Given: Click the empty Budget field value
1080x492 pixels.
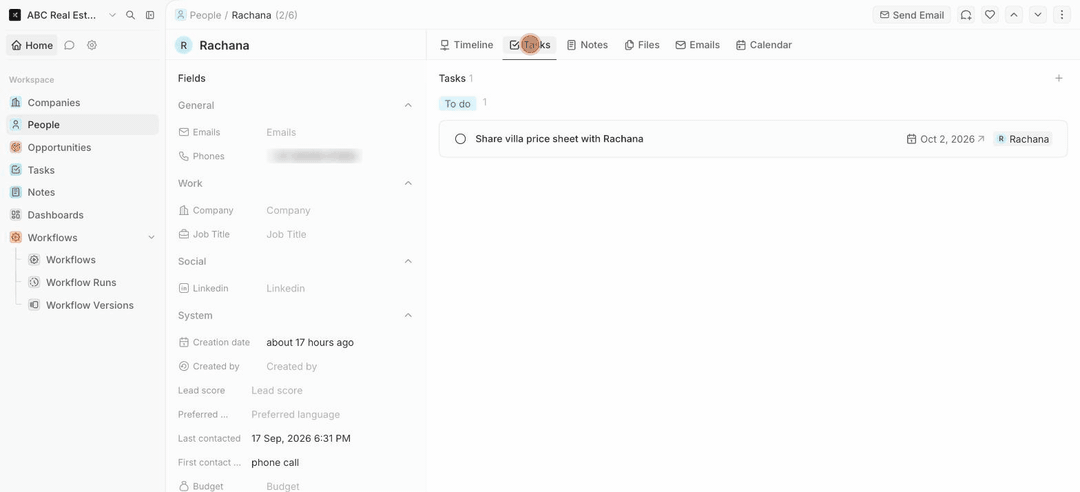Looking at the screenshot, I should pos(283,486).
